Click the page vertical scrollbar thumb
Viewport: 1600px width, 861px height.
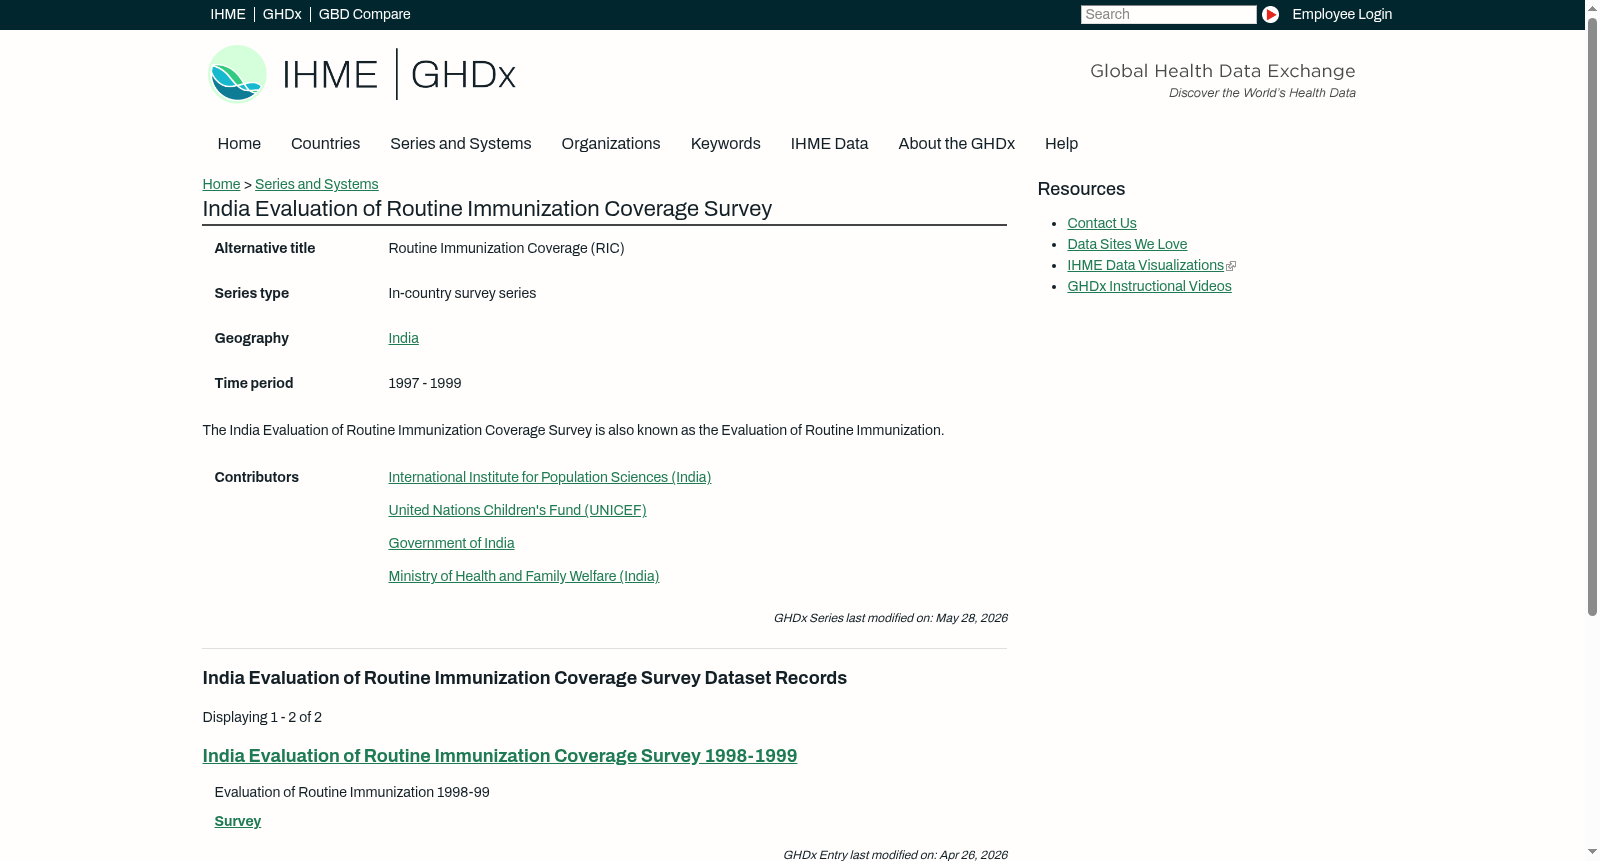pyautogui.click(x=1592, y=315)
